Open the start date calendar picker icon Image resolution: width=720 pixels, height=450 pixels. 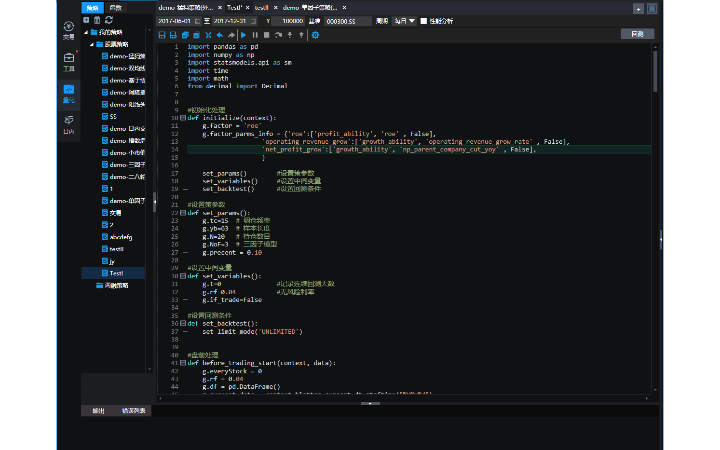click(197, 21)
